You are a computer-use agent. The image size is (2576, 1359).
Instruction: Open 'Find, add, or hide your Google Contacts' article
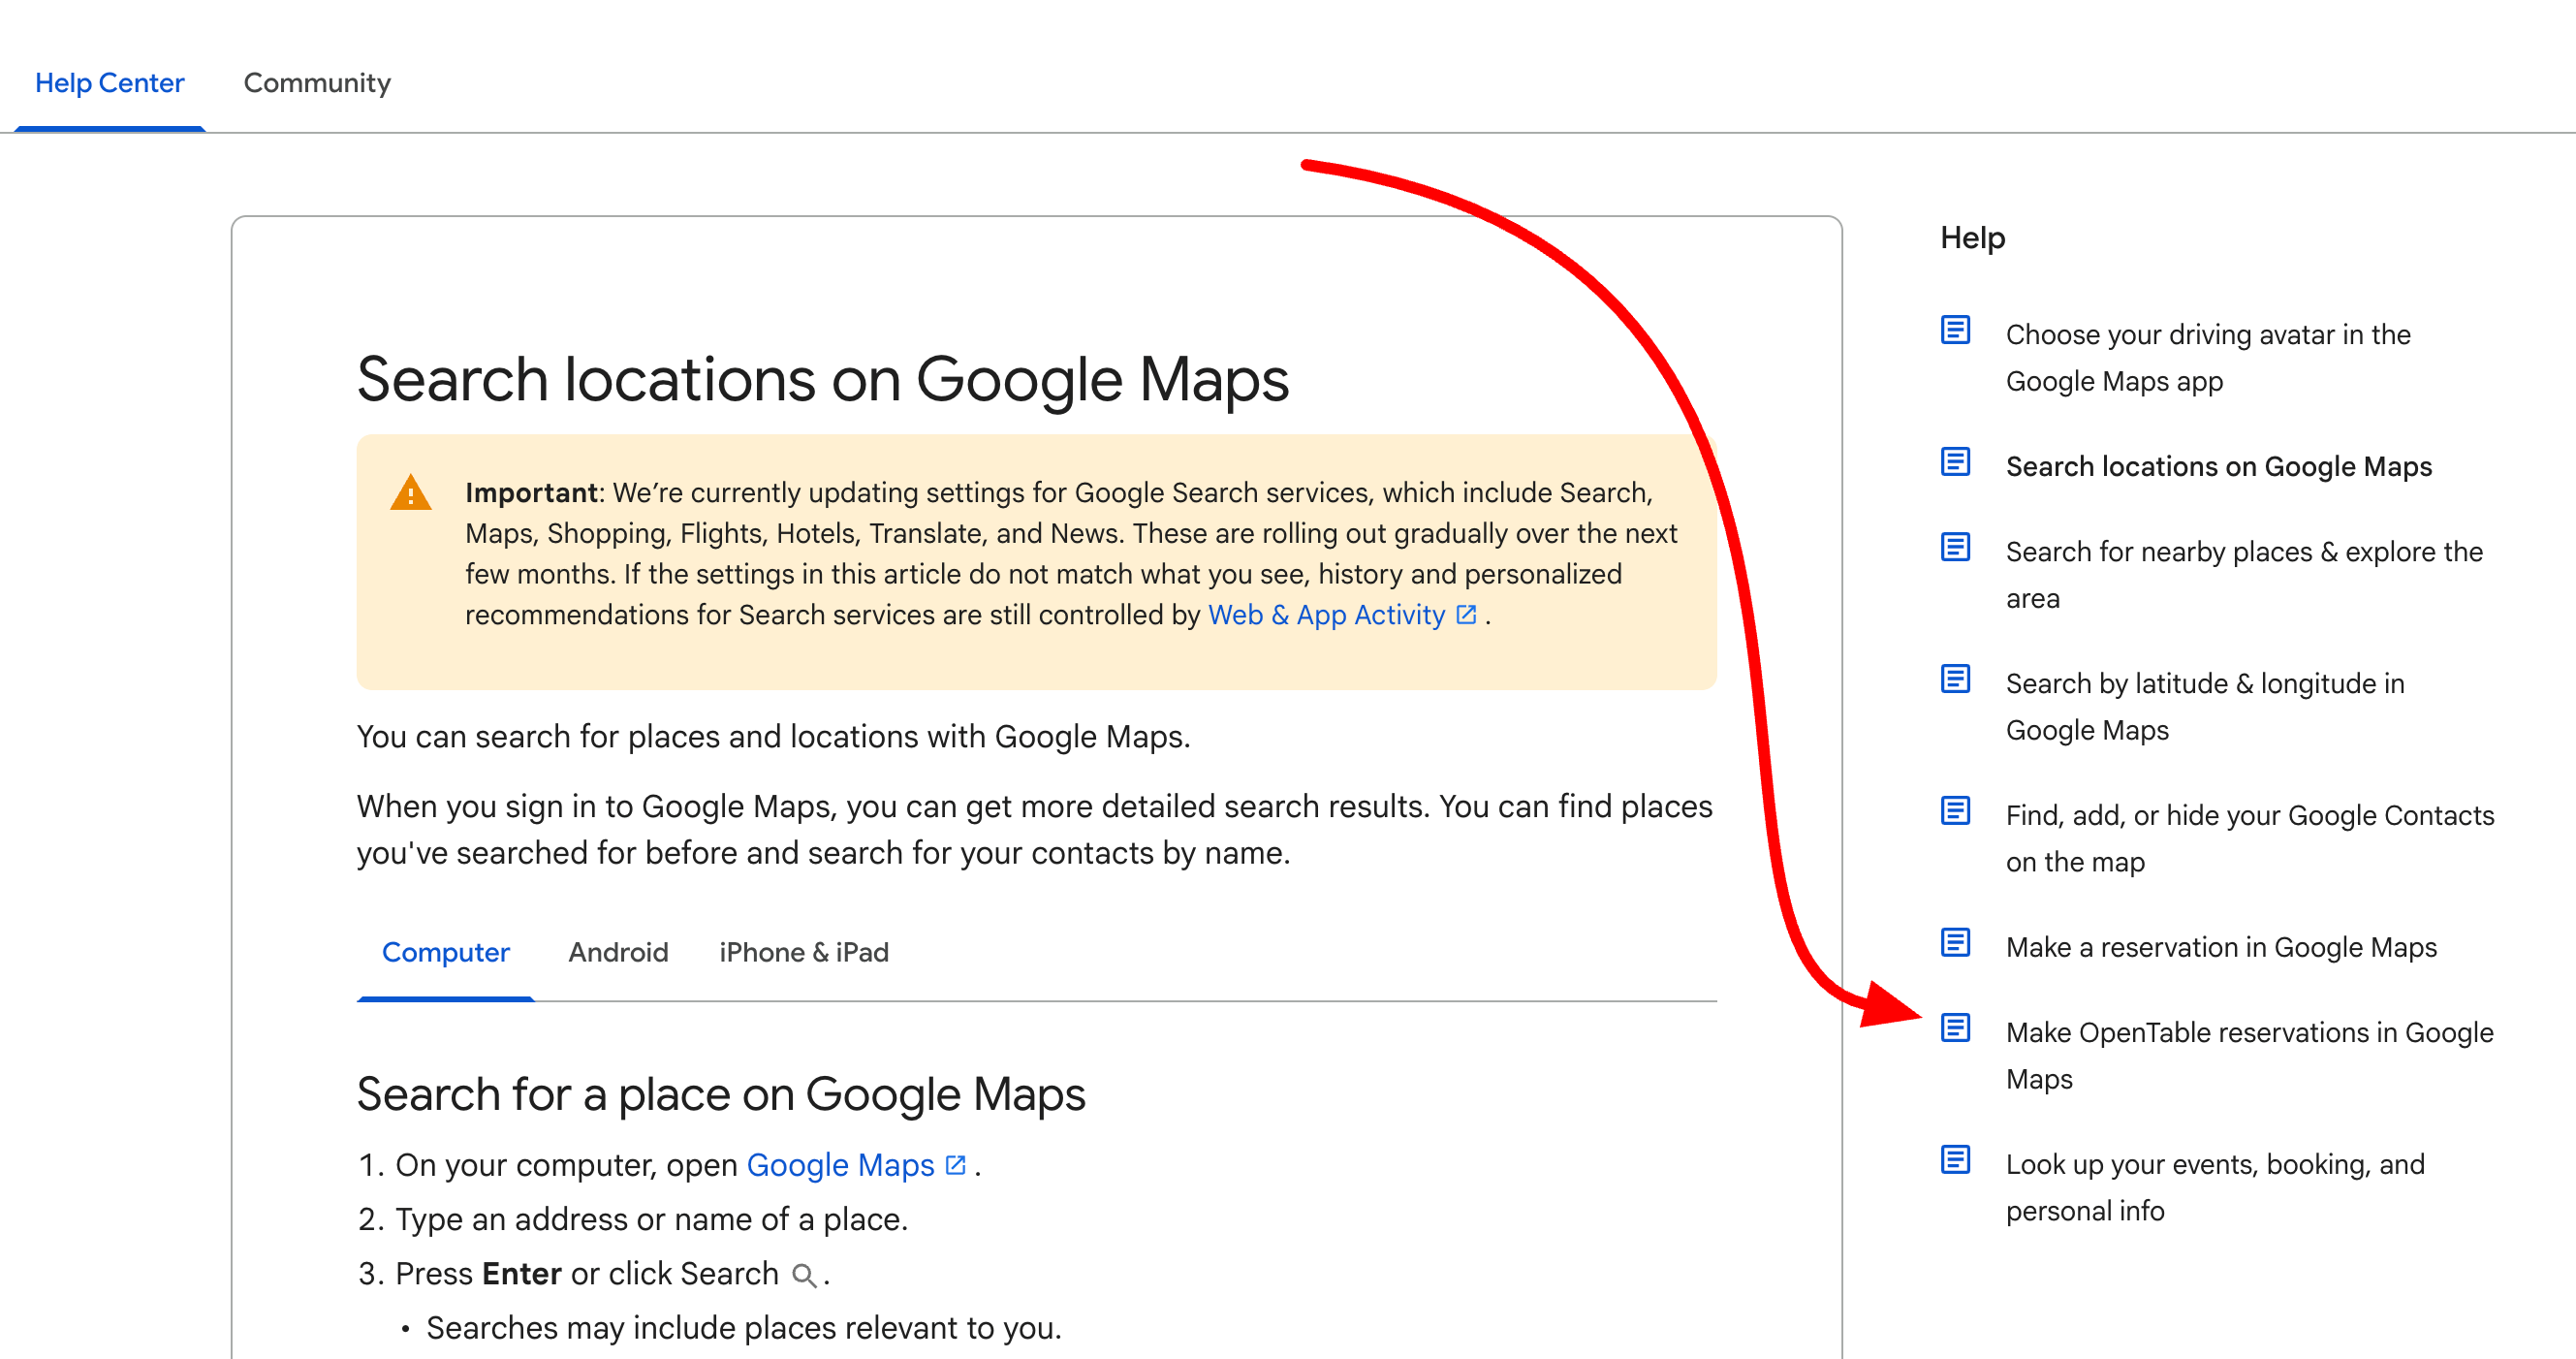tap(2250, 839)
